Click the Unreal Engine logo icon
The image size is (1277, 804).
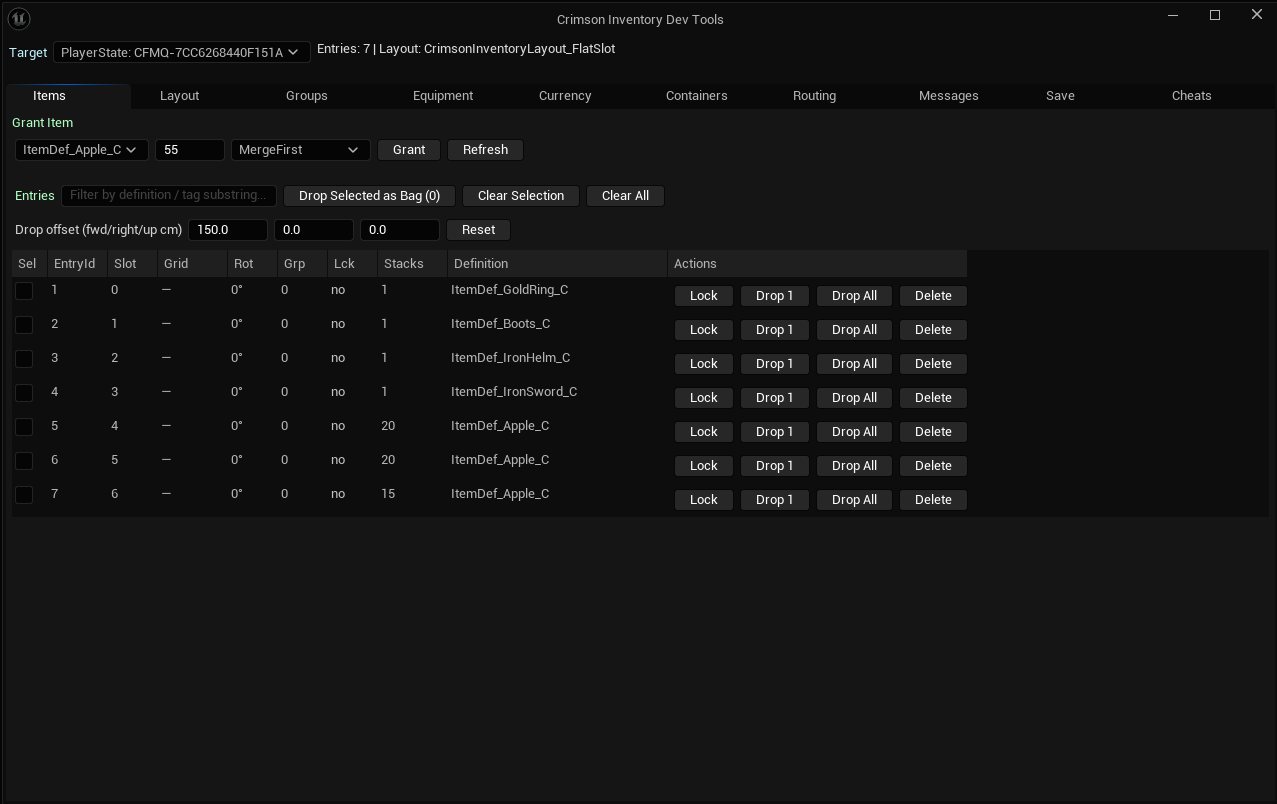pyautogui.click(x=18, y=18)
